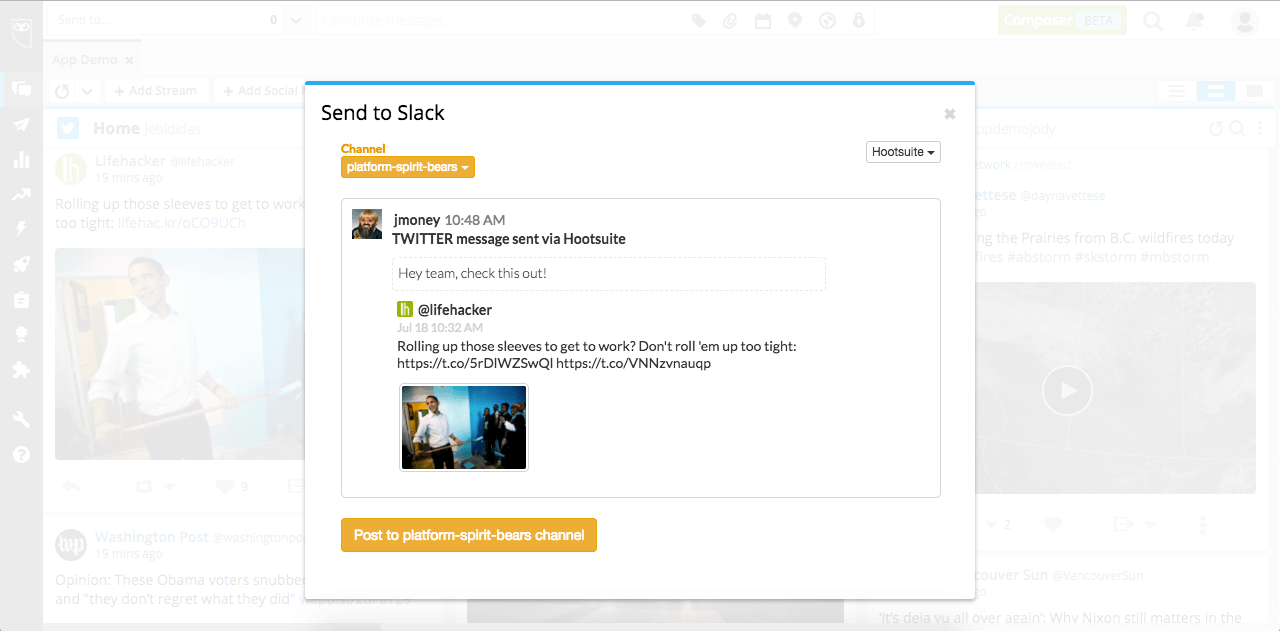Click the paperclip attach icon
Screen dimensions: 1280x631
(731, 20)
